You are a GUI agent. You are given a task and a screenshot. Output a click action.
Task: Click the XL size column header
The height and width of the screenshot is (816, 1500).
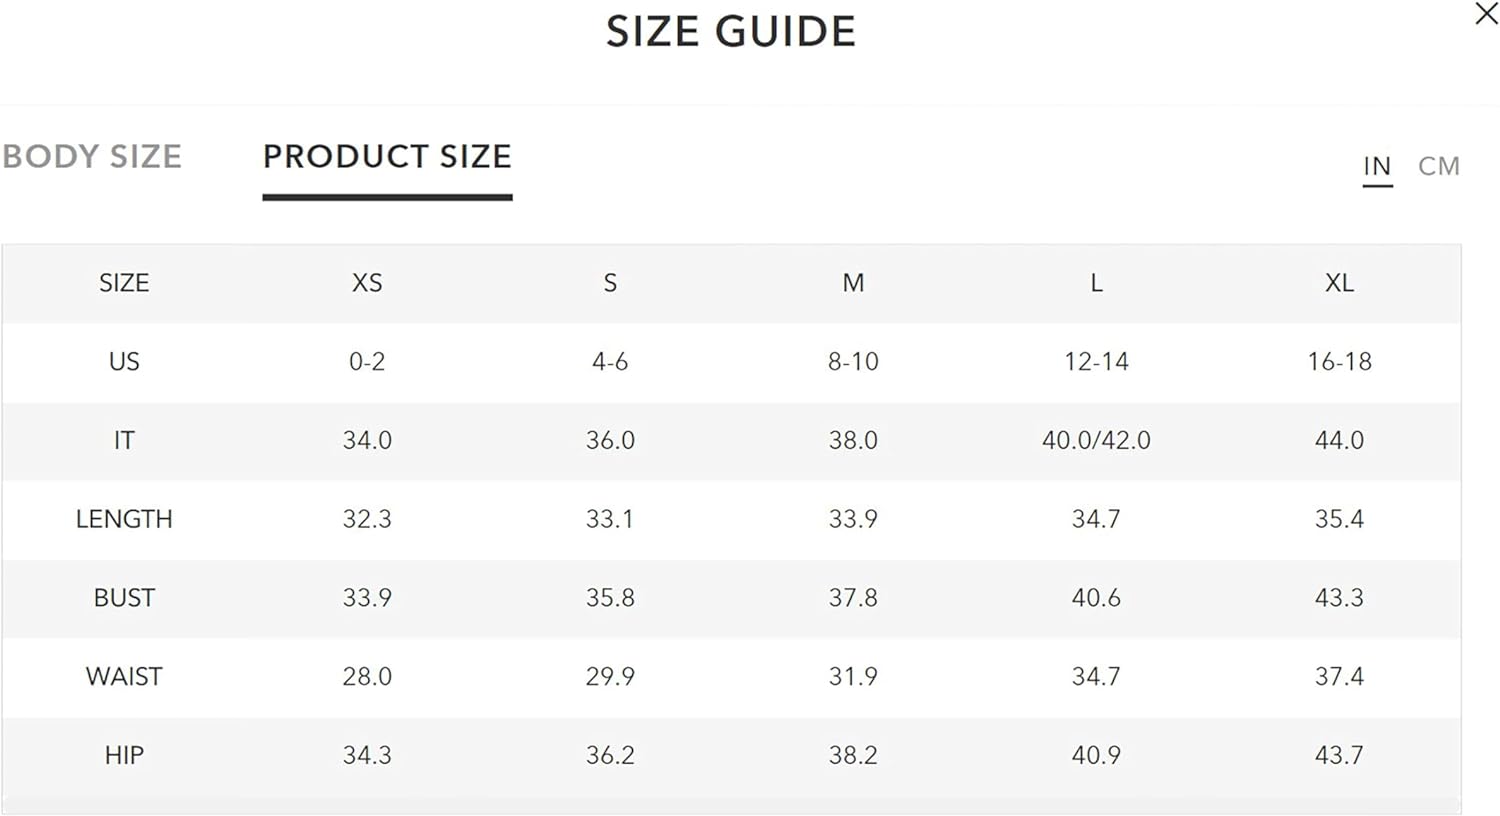coord(1339,283)
